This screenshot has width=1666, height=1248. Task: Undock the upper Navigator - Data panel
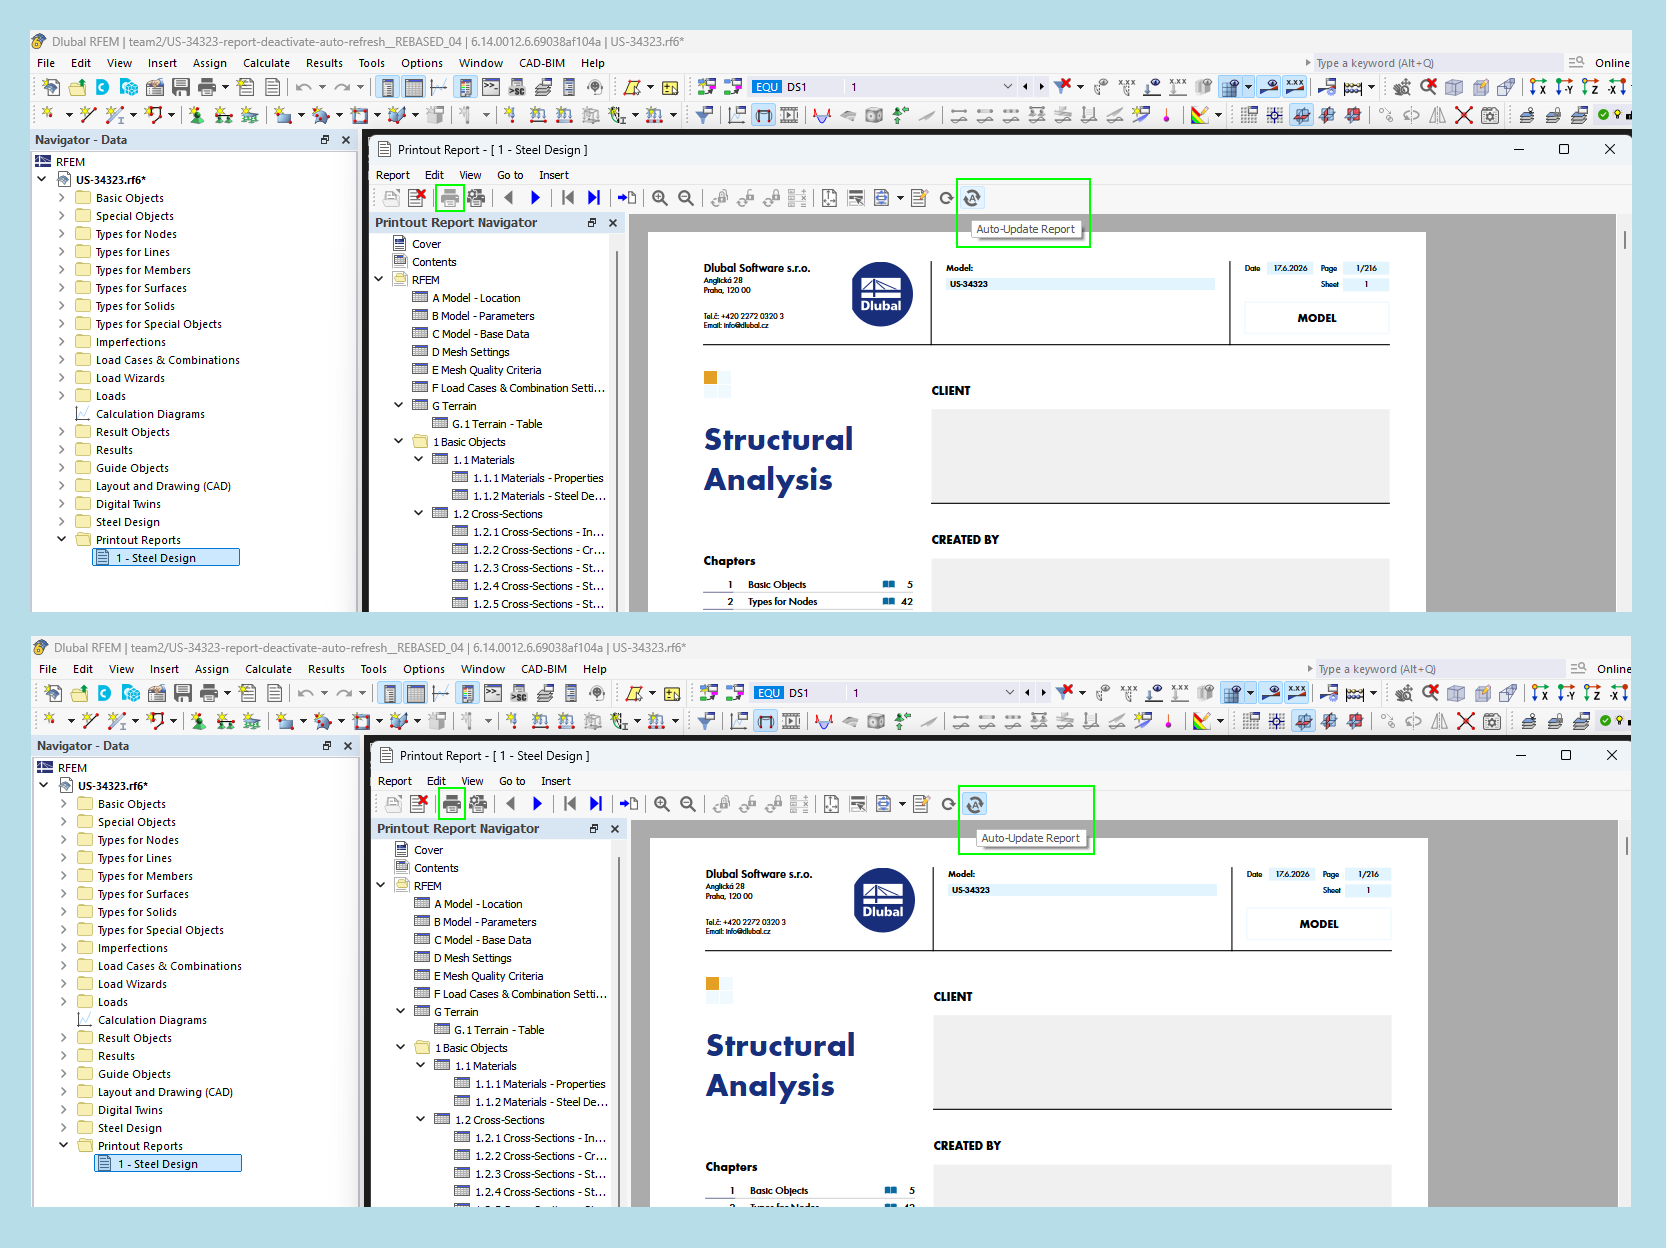point(325,140)
